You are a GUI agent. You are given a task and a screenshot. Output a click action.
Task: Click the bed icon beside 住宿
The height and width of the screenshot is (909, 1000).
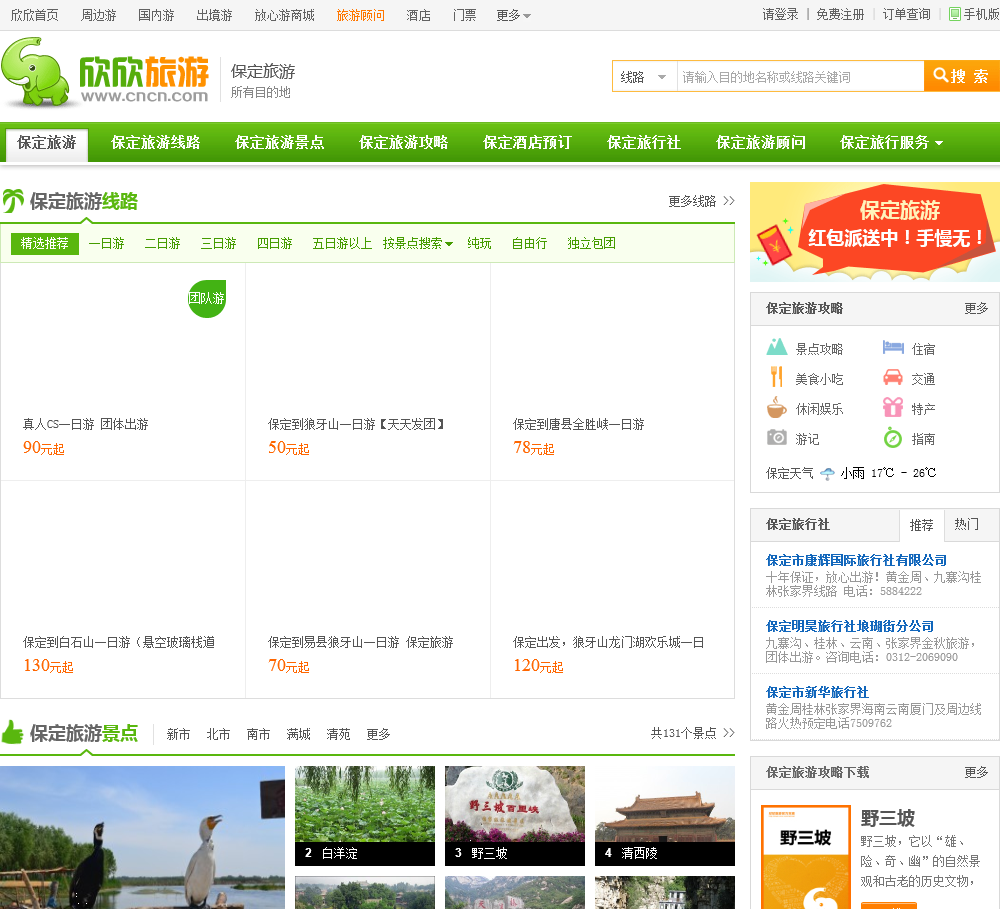pyautogui.click(x=893, y=347)
